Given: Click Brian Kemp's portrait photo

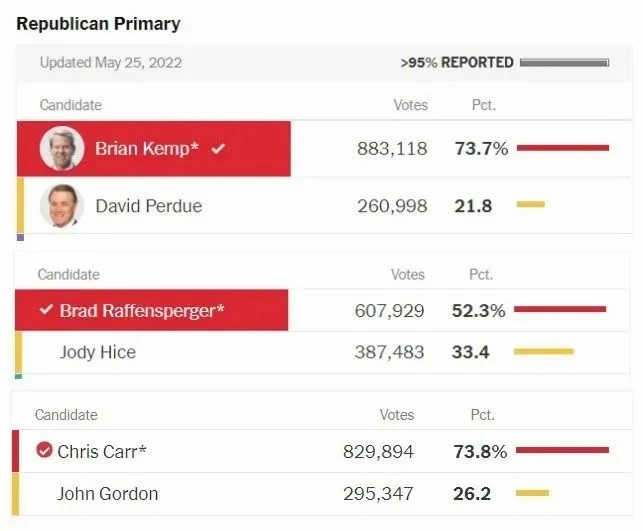Looking at the screenshot, I should tap(61, 149).
